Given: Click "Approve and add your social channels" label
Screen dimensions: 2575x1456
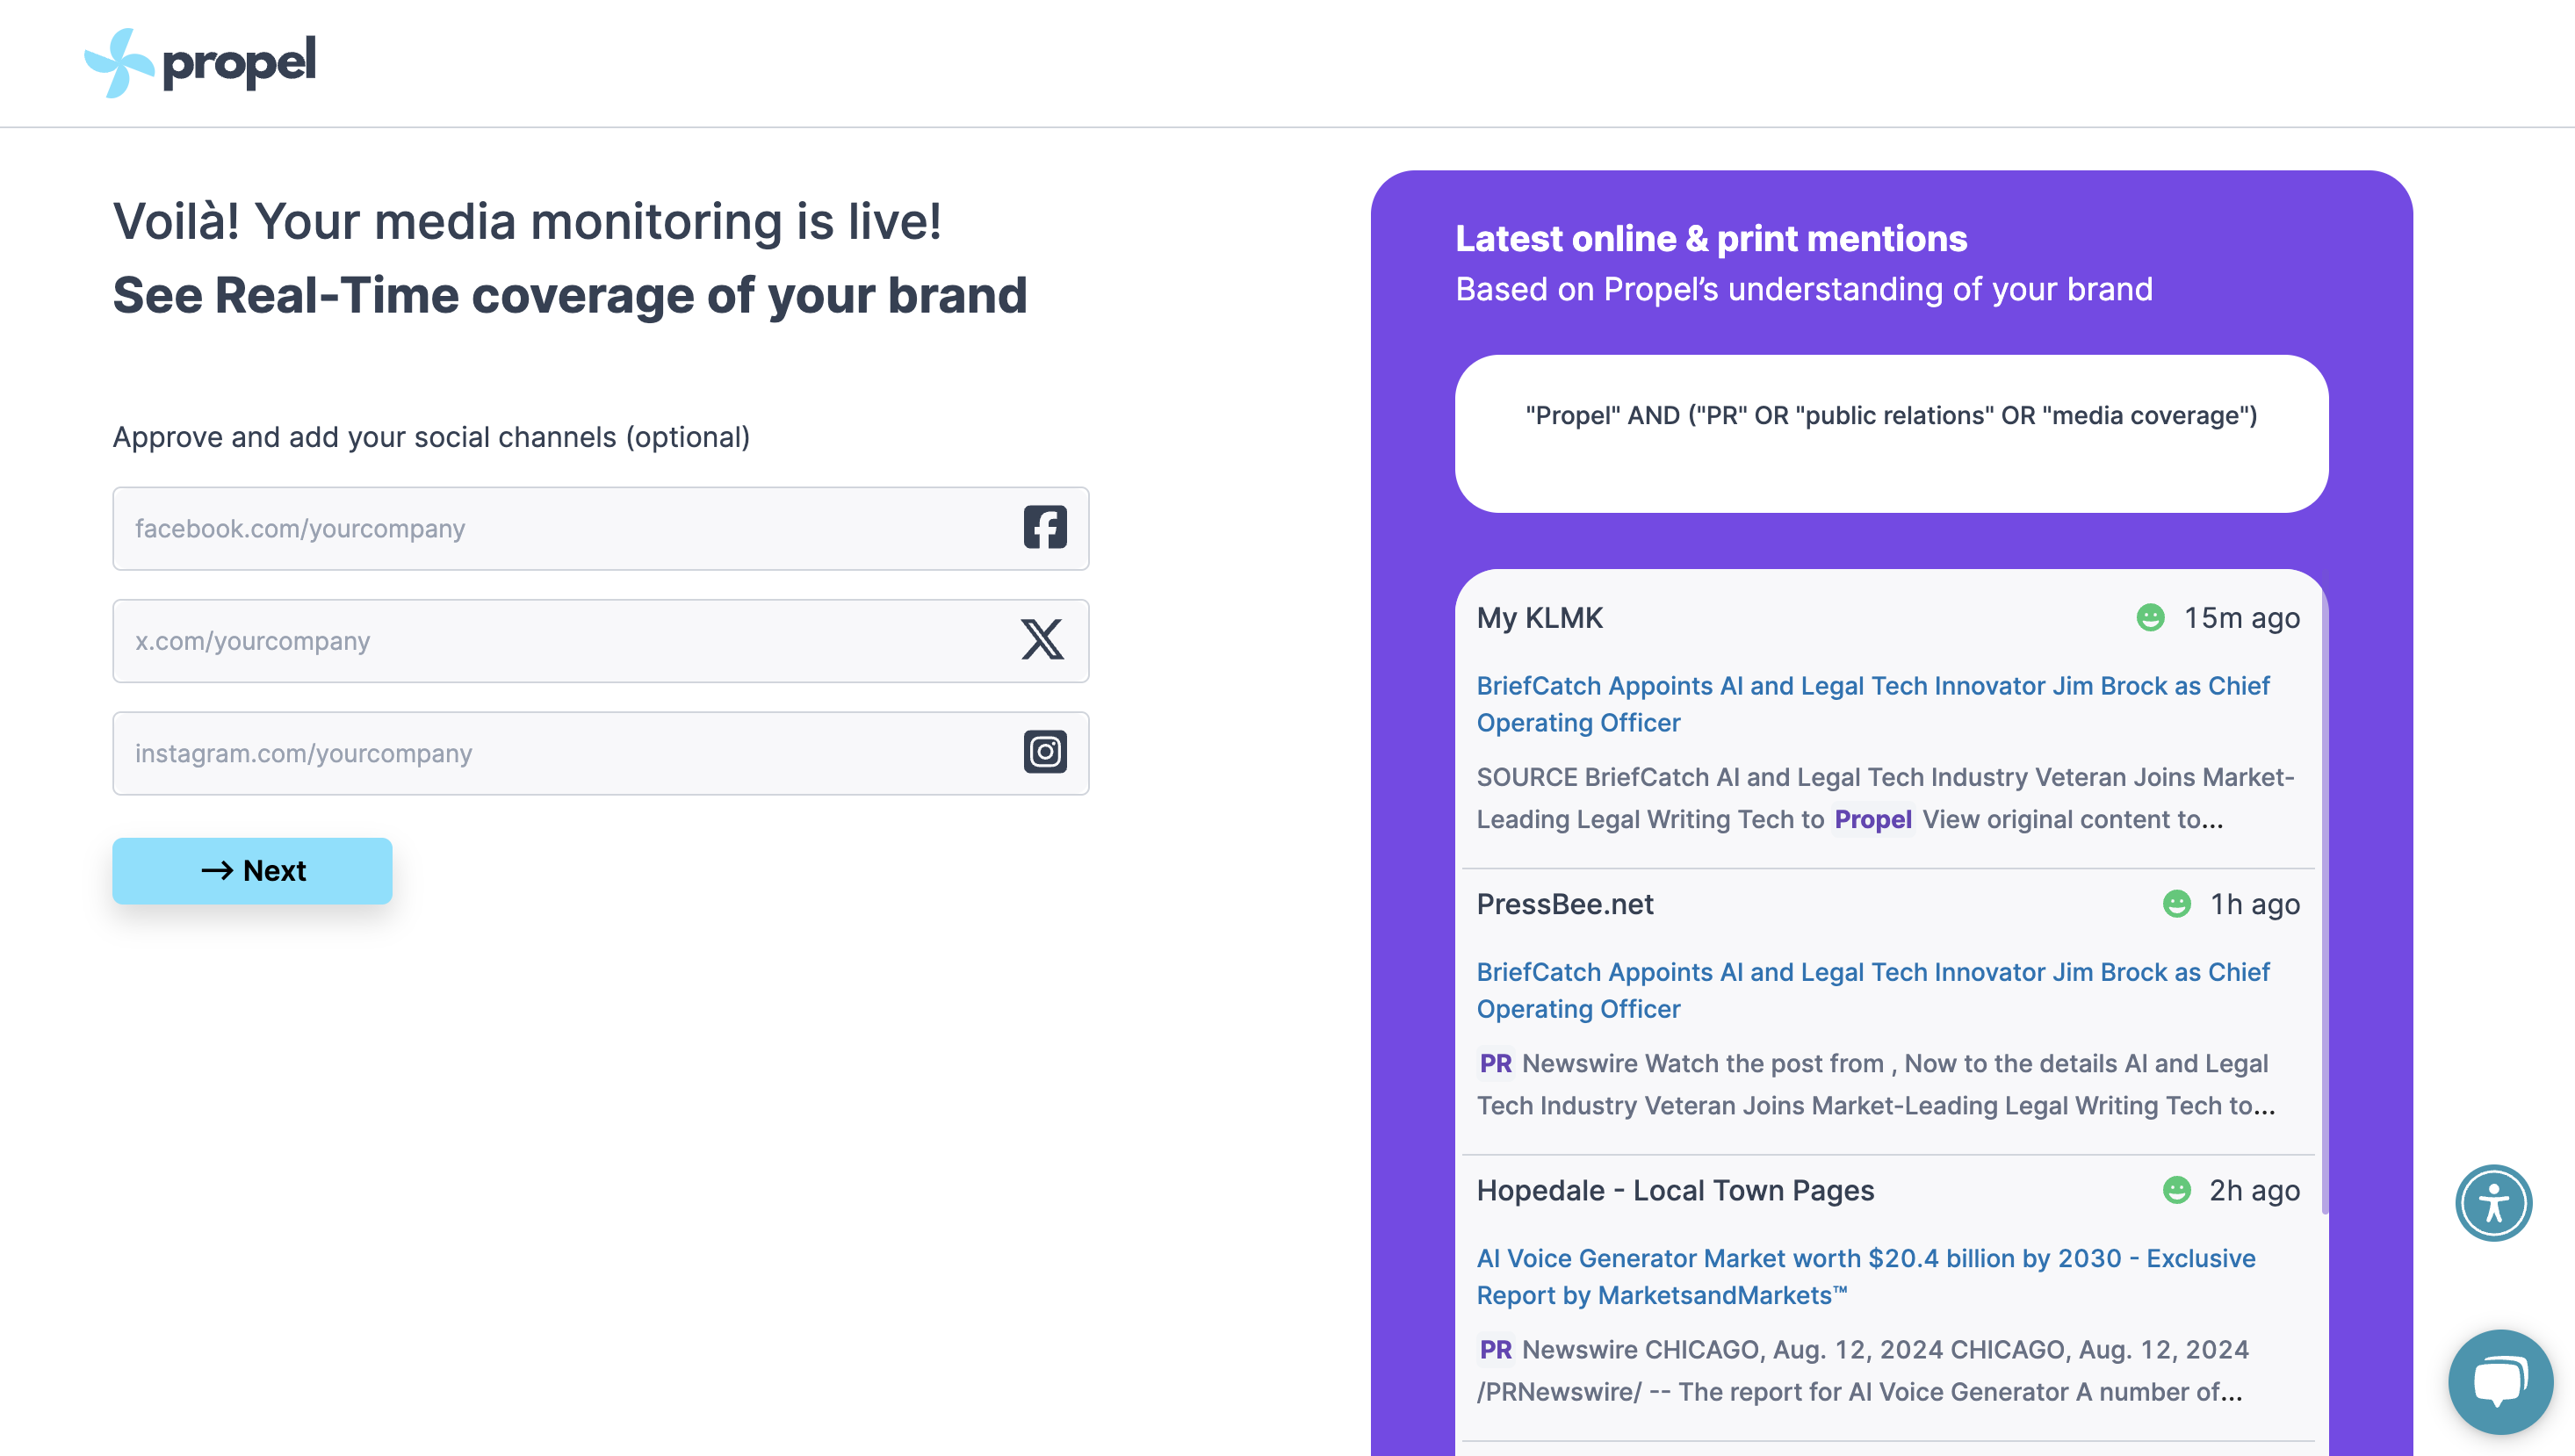Looking at the screenshot, I should pos(431,437).
